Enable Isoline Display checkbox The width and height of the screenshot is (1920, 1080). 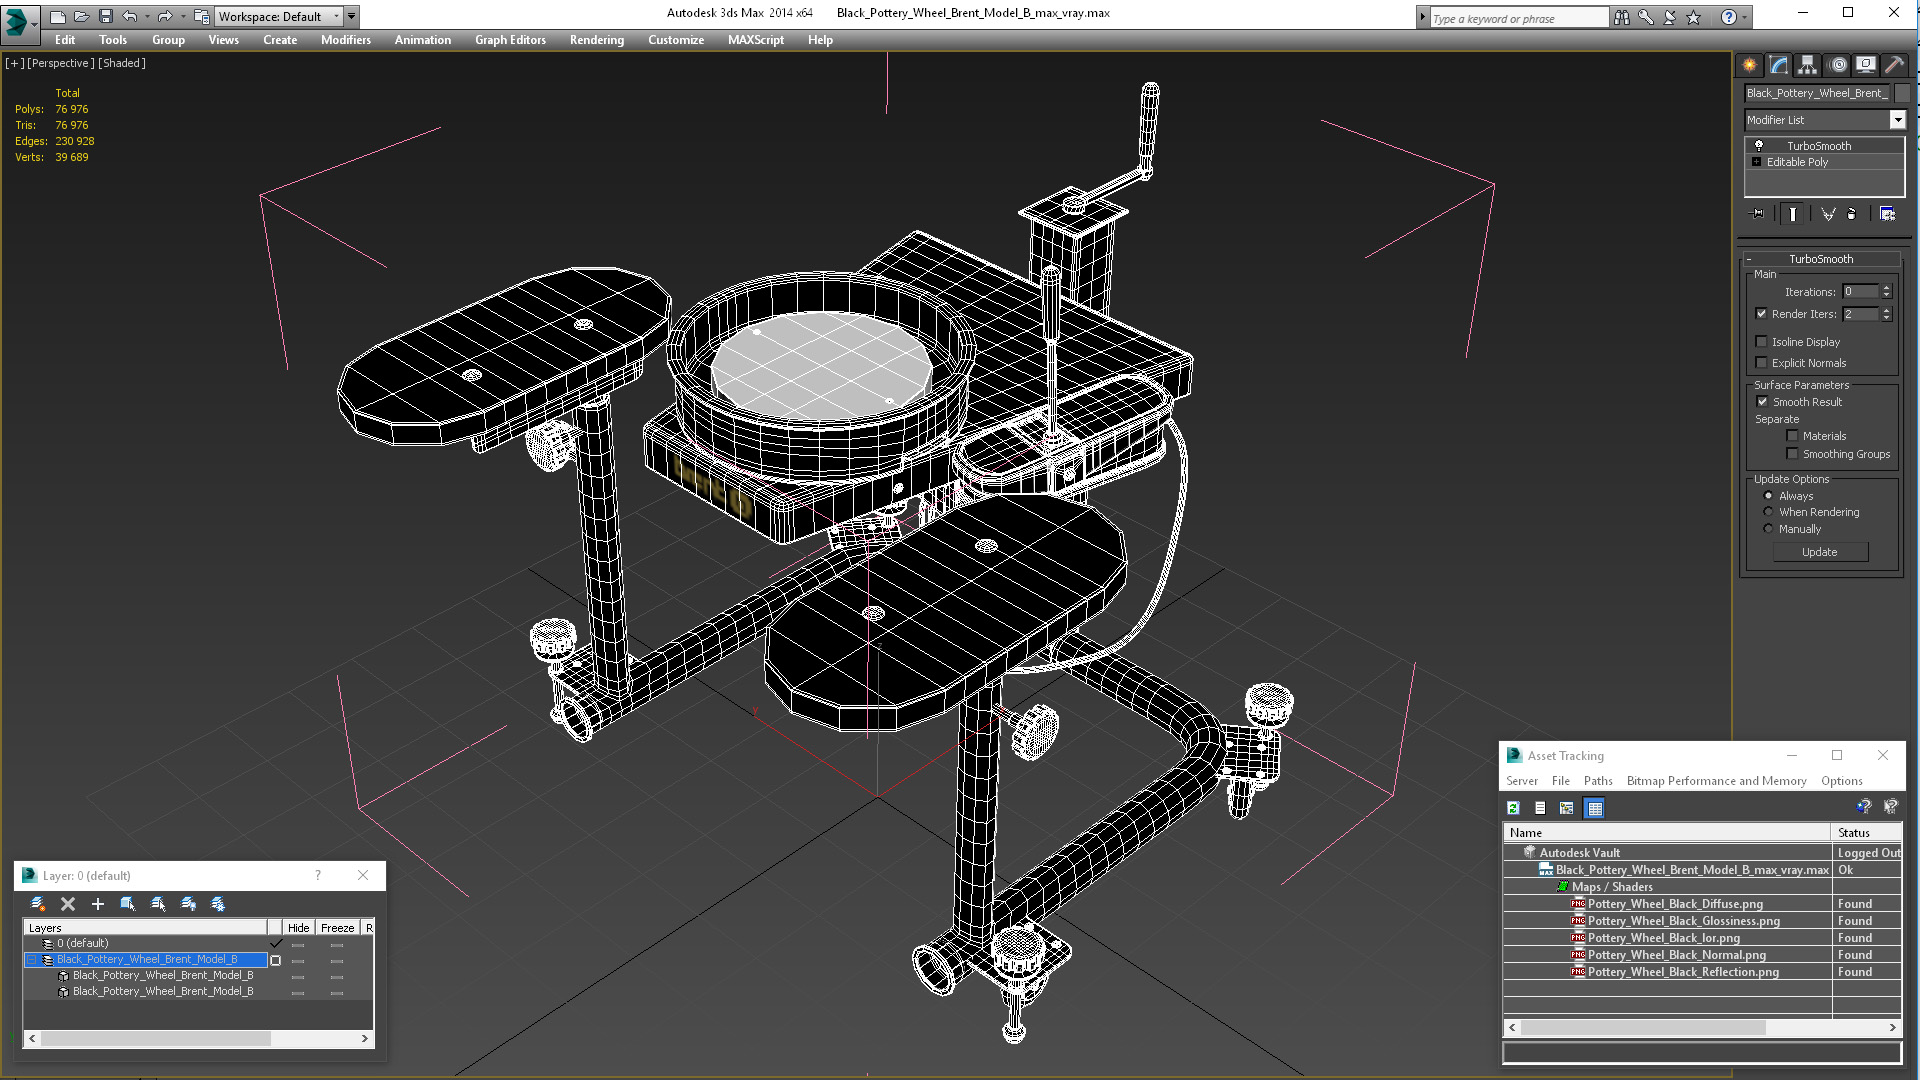coord(1762,342)
